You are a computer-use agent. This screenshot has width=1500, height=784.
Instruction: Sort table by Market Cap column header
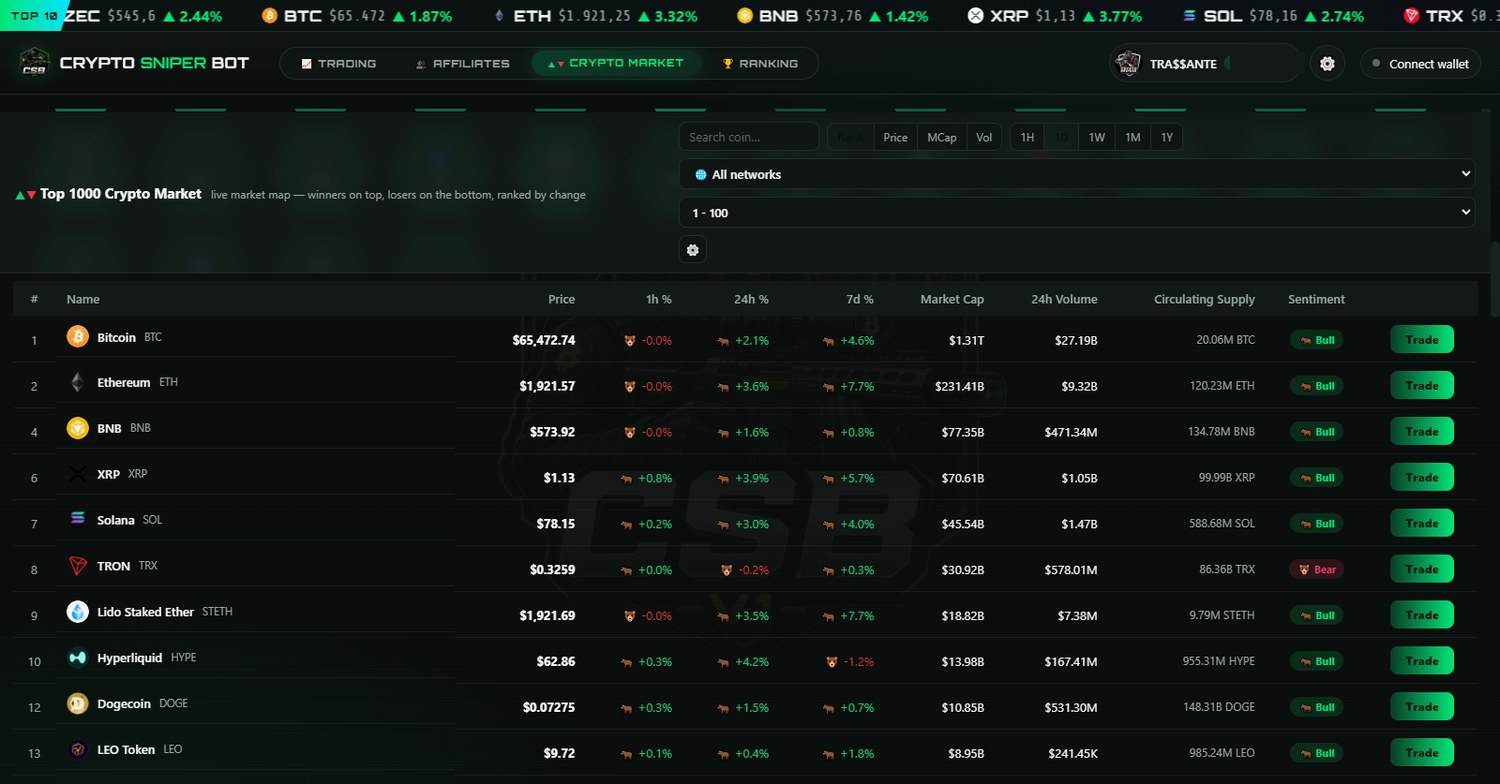click(952, 299)
